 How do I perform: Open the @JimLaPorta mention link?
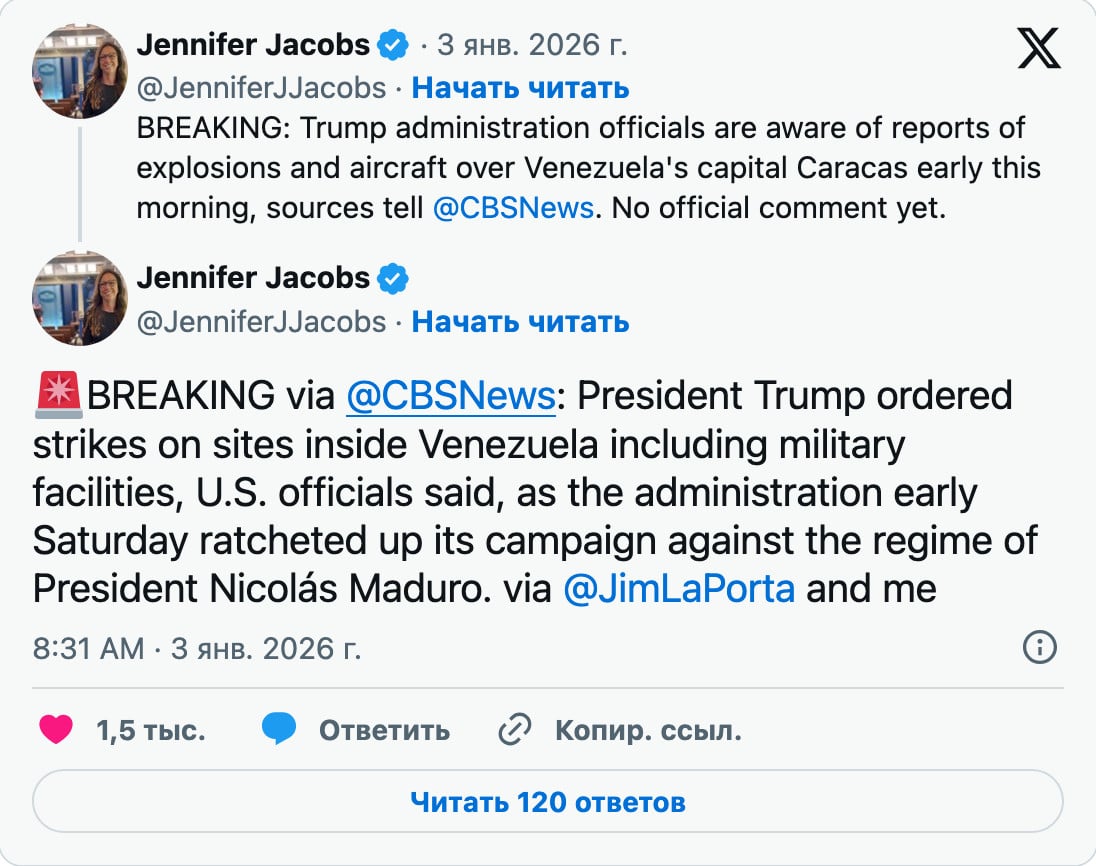[679, 588]
